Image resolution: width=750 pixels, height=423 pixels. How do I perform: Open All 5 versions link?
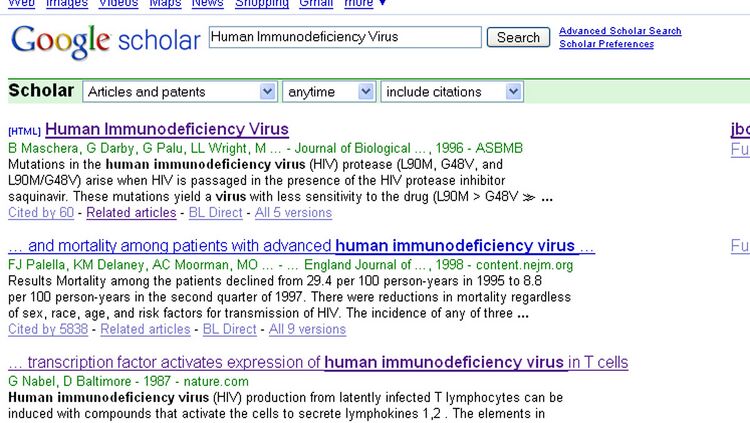pos(293,212)
